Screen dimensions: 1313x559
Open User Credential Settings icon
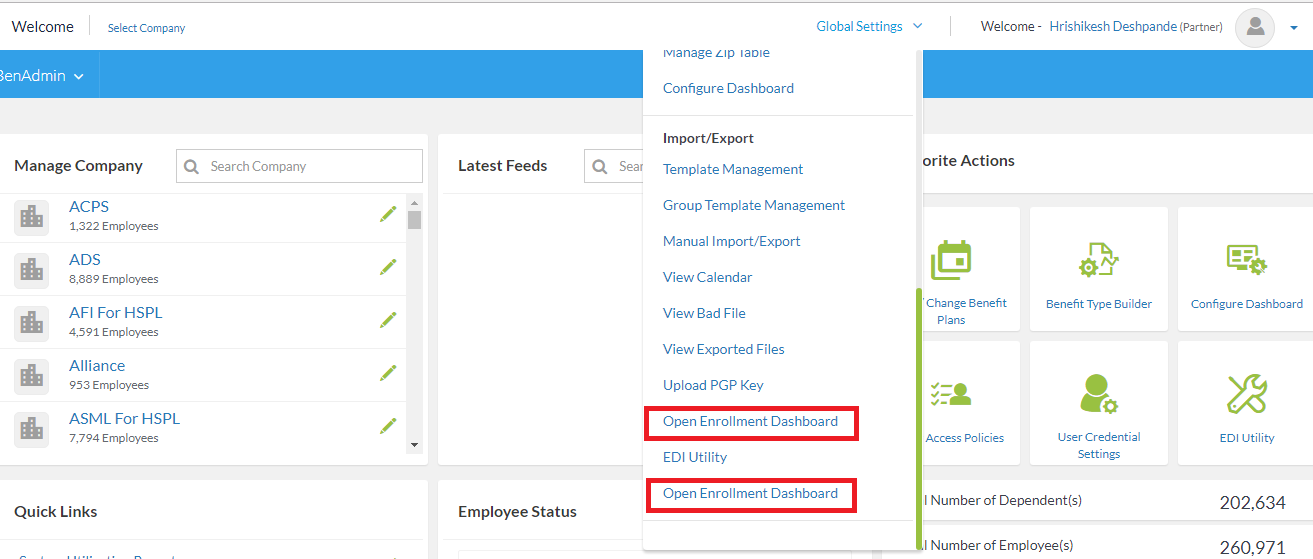click(x=1098, y=394)
